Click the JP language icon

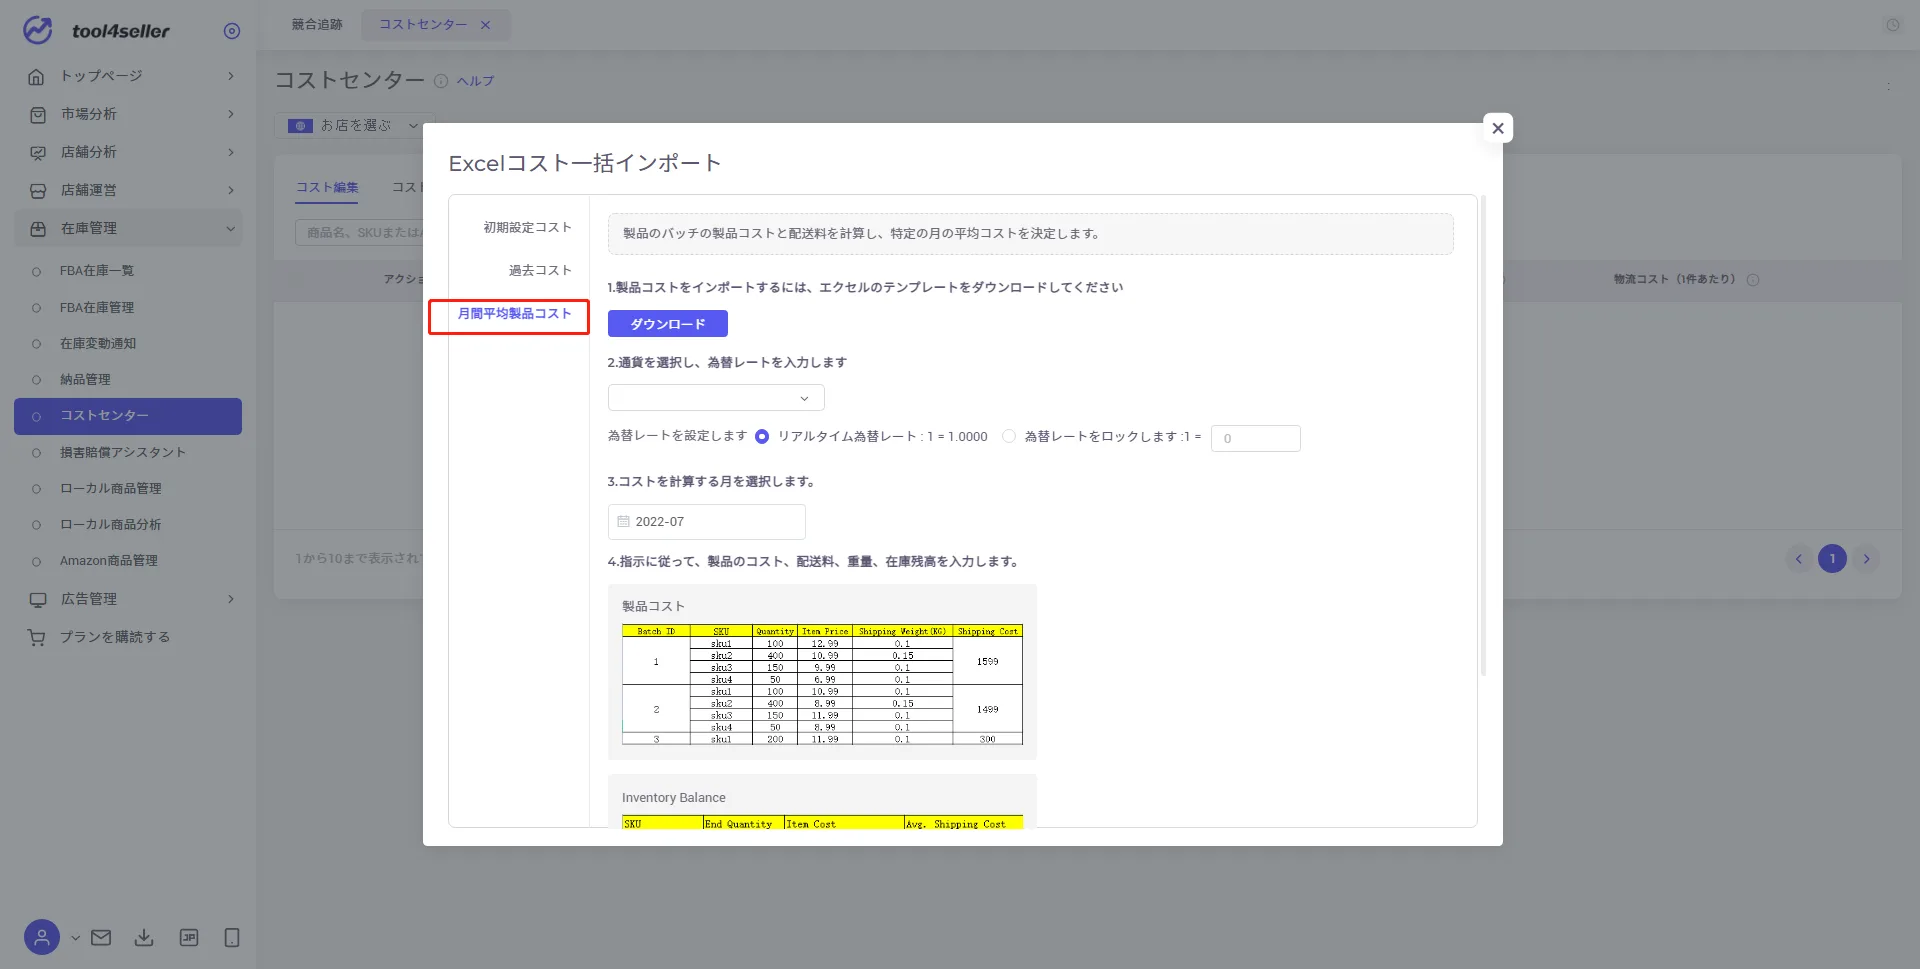189,938
